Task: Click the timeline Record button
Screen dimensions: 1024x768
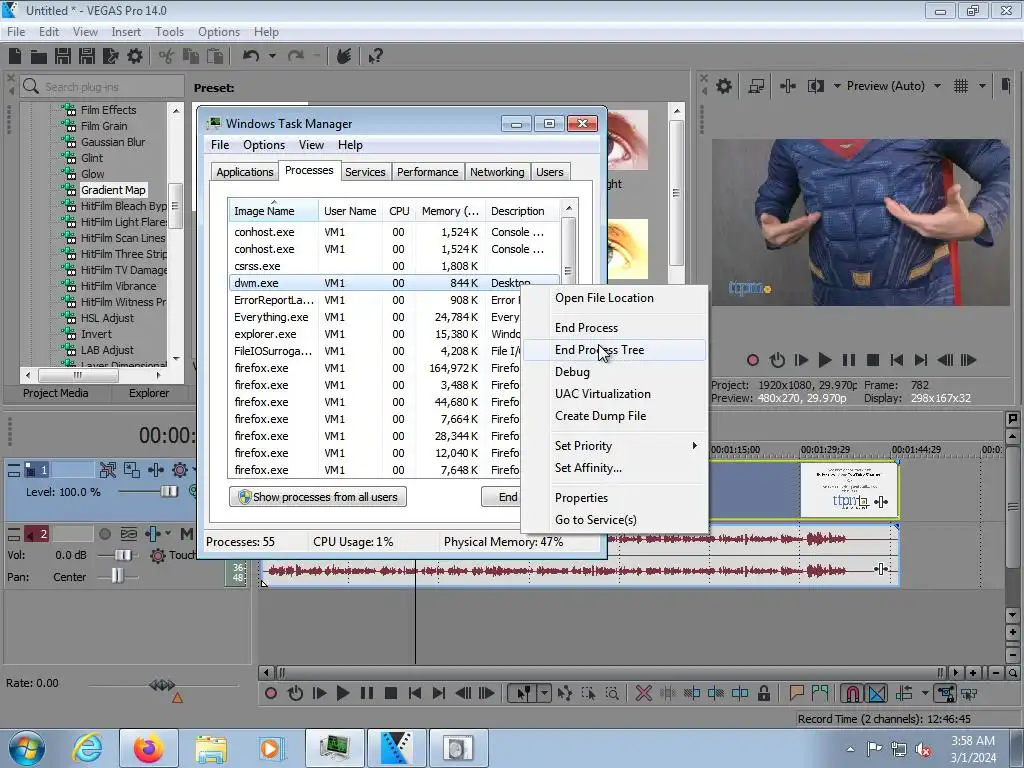Action: point(271,693)
